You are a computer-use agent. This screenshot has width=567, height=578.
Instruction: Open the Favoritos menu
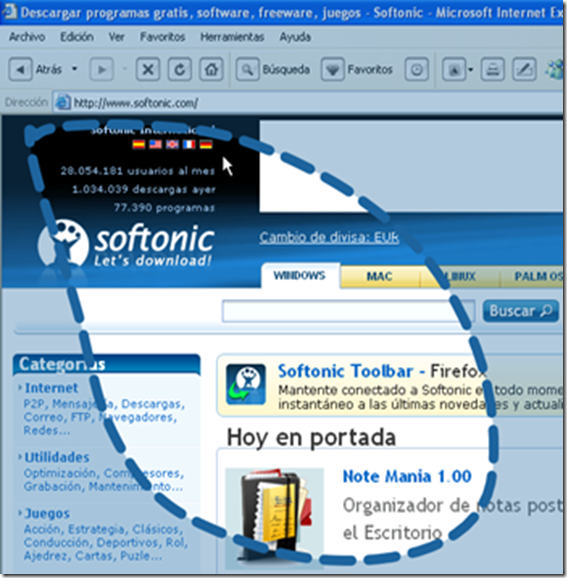coord(162,37)
